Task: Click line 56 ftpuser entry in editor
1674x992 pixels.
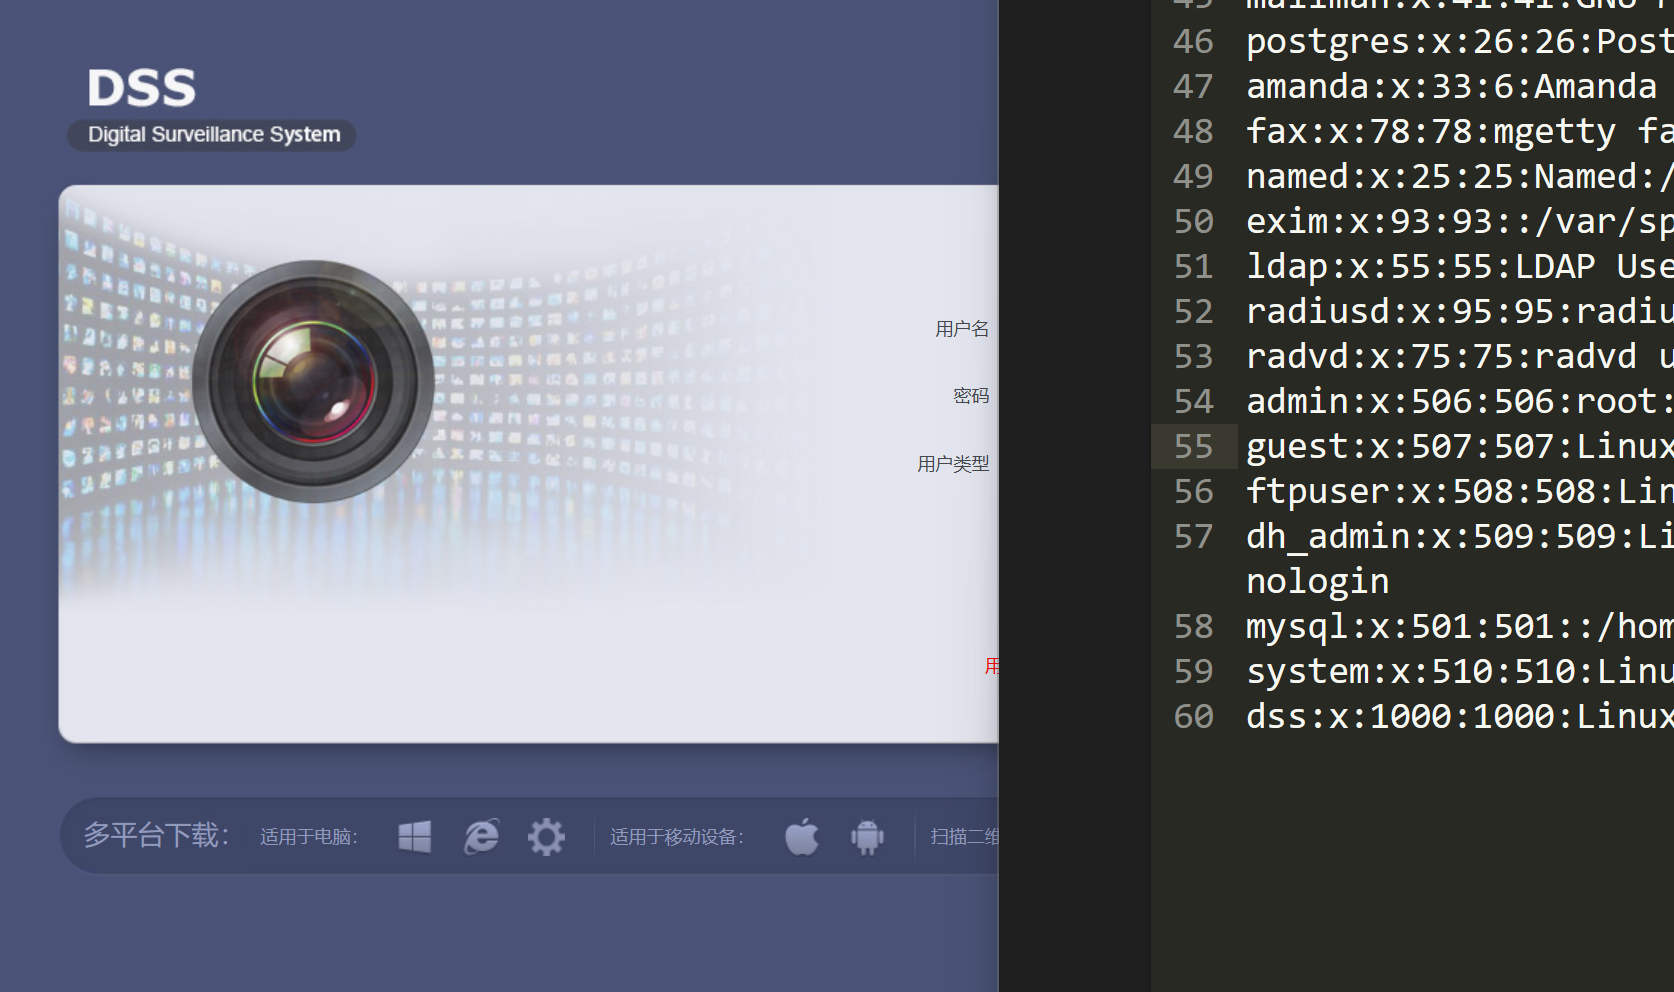Action: point(1460,491)
